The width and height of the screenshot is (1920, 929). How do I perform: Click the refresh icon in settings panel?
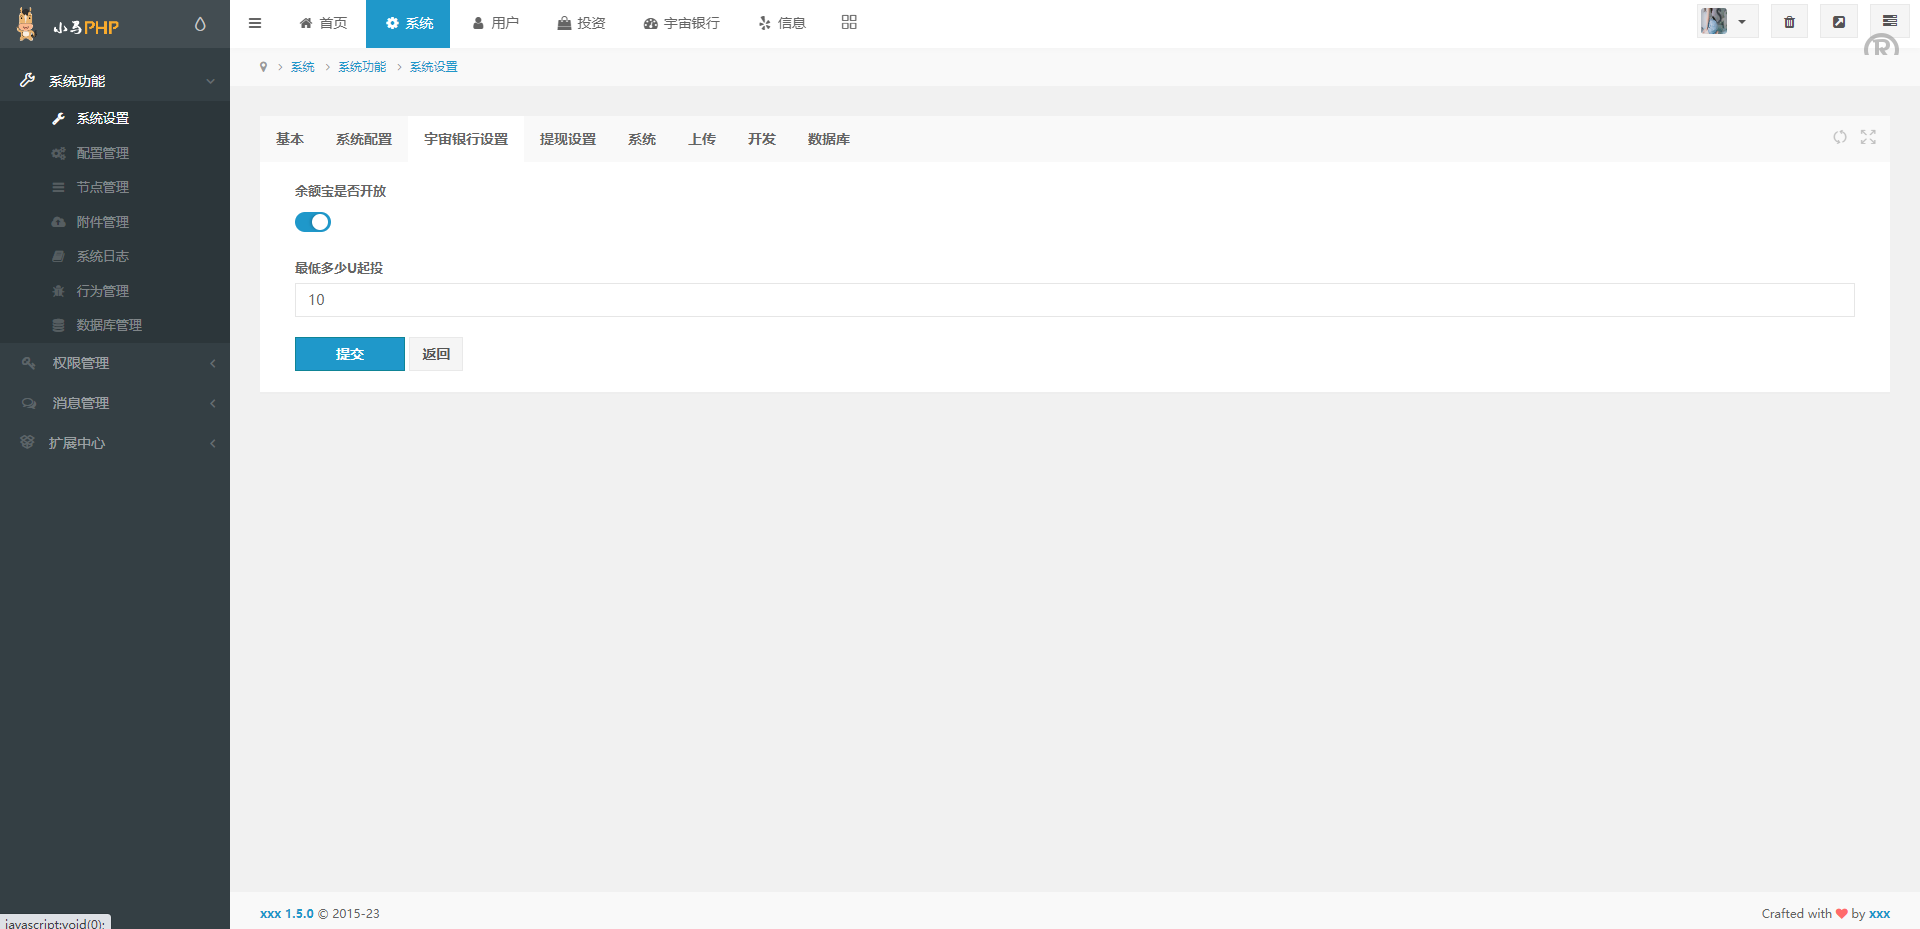1839,137
